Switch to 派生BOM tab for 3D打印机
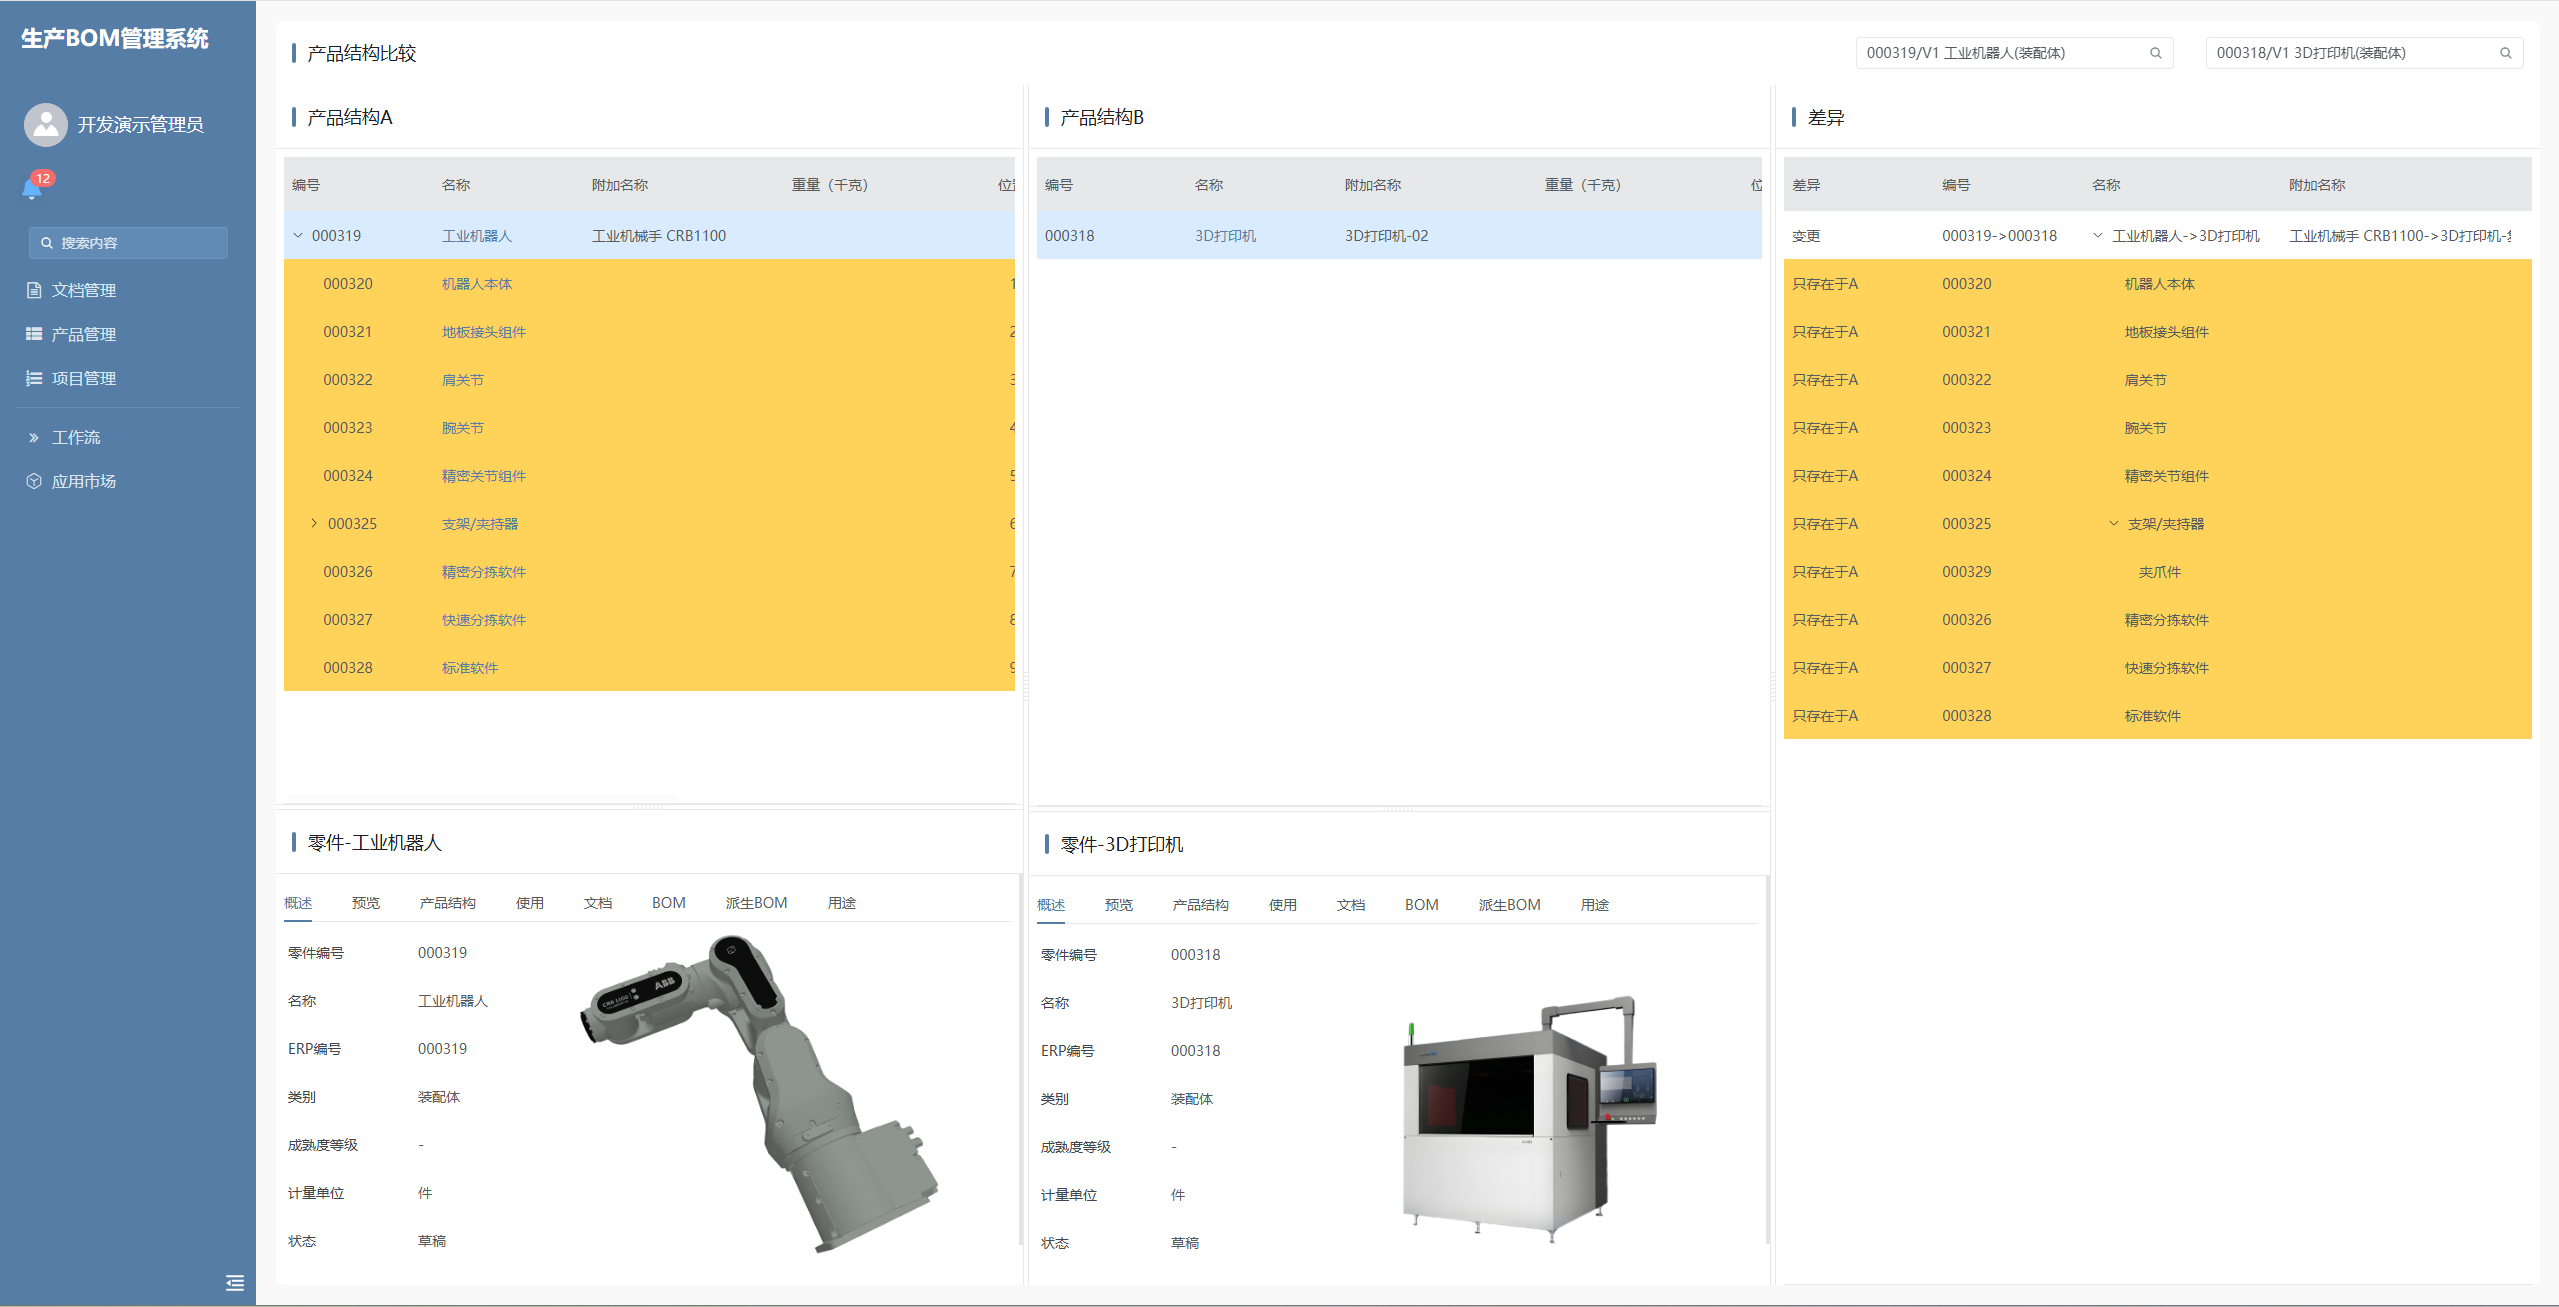Screen dimensions: 2559x1307 pyautogui.click(x=1508, y=905)
